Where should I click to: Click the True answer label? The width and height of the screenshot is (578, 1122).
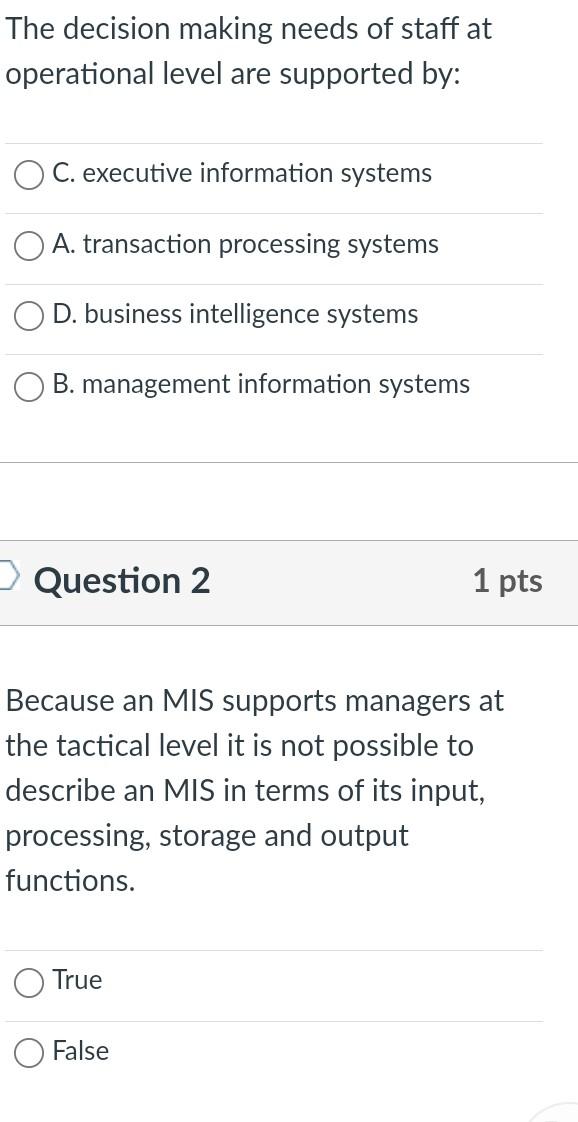tap(77, 981)
